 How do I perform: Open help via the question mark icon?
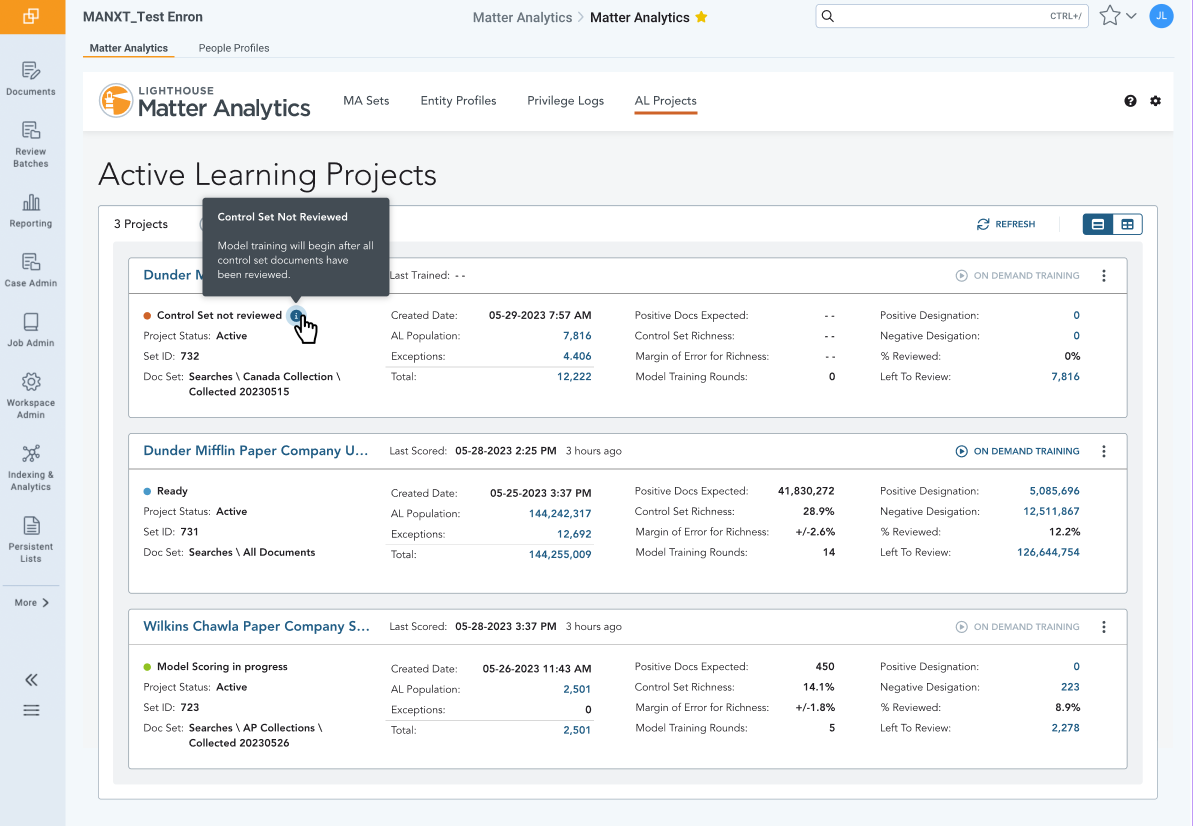pyautogui.click(x=1131, y=100)
